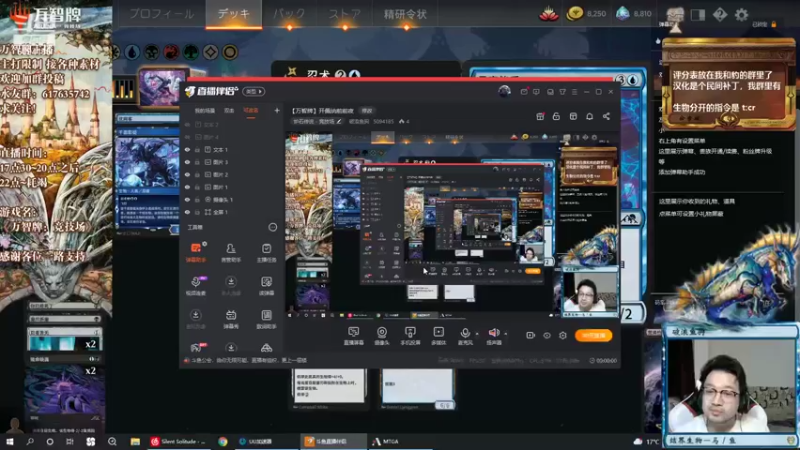Select the 全屏 1 layer row
Image resolution: width=800 pixels, height=450 pixels.
pos(232,212)
